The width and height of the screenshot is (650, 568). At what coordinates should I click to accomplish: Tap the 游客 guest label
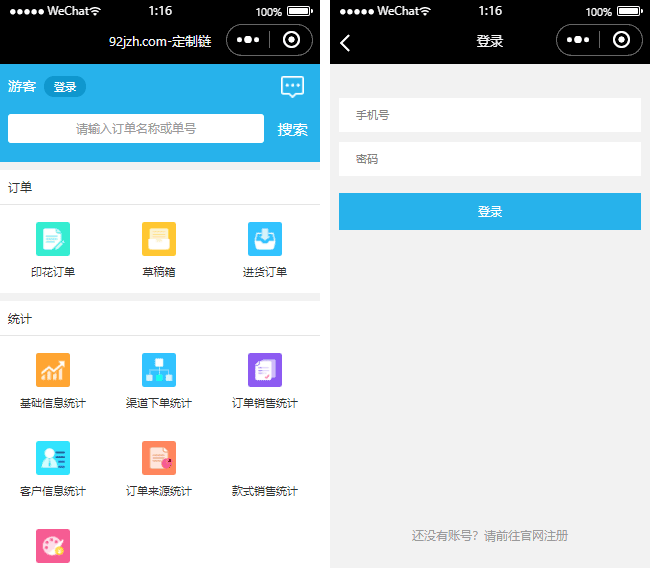[22, 86]
